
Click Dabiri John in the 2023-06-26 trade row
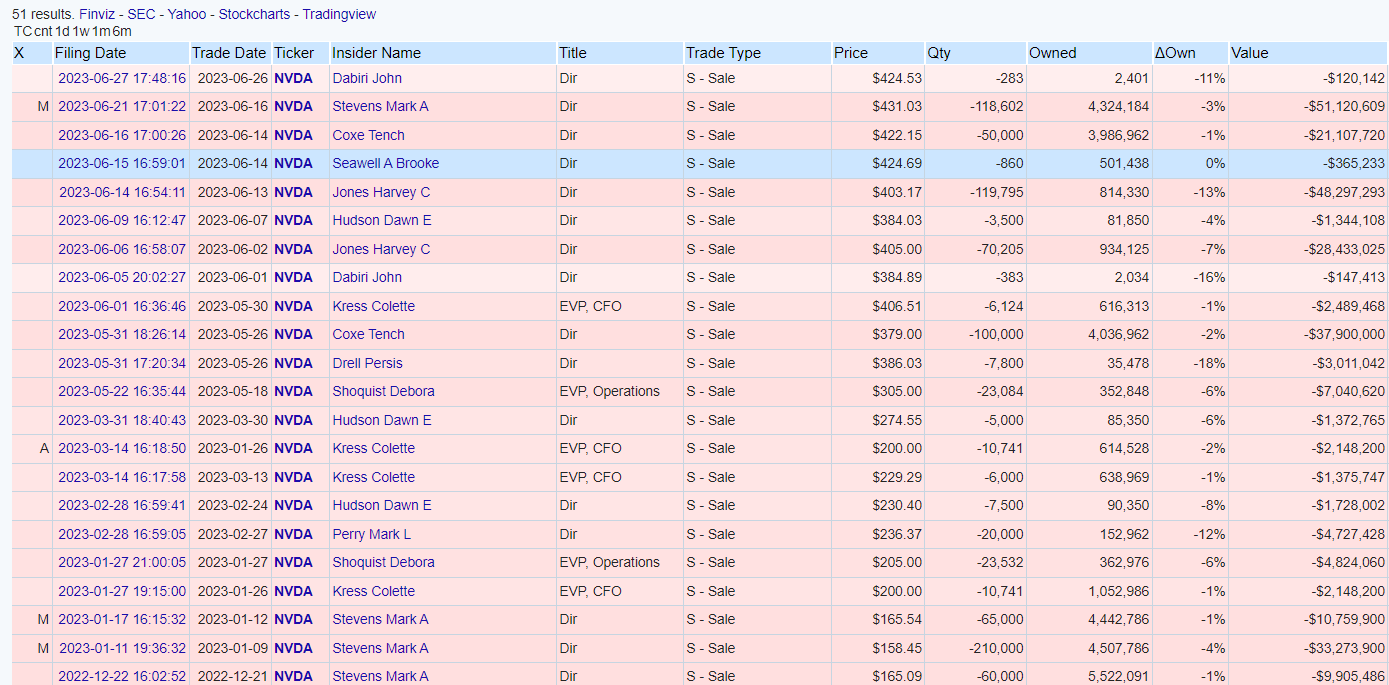pyautogui.click(x=367, y=78)
